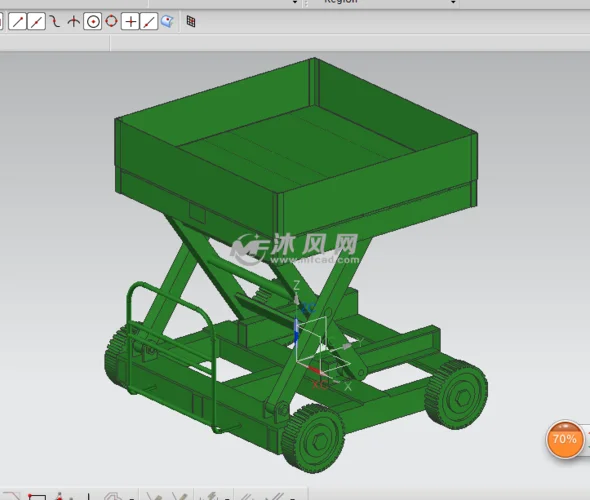This screenshot has width=590, height=500.
Task: Click the orange 70% floating badge
Action: (x=564, y=439)
